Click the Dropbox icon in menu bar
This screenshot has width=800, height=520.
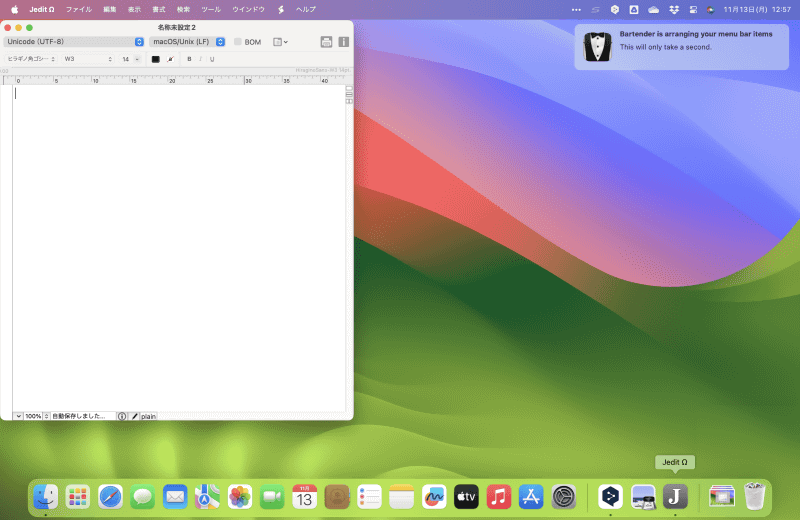[674, 10]
